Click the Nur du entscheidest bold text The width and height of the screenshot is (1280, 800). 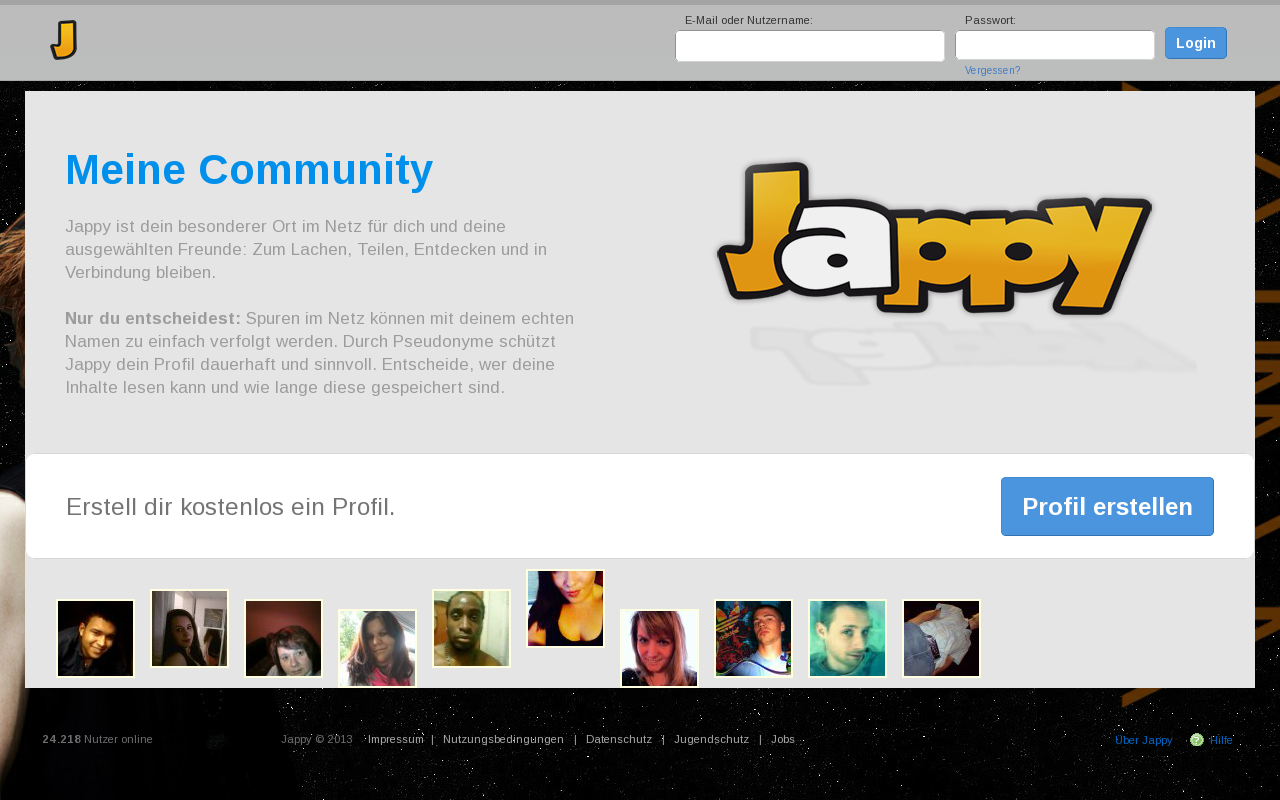coord(153,318)
